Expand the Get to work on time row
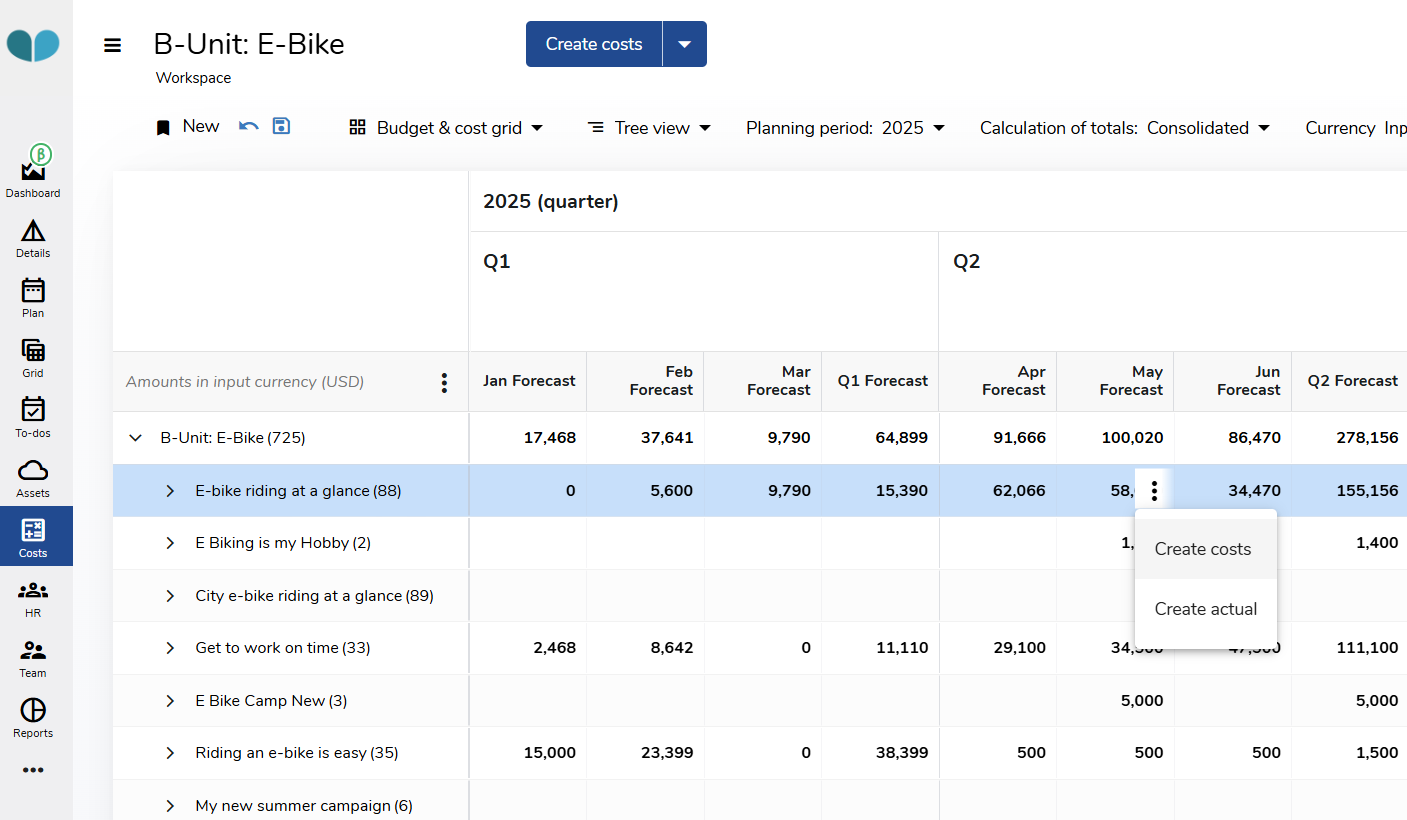This screenshot has height=820, width=1407. pos(170,648)
